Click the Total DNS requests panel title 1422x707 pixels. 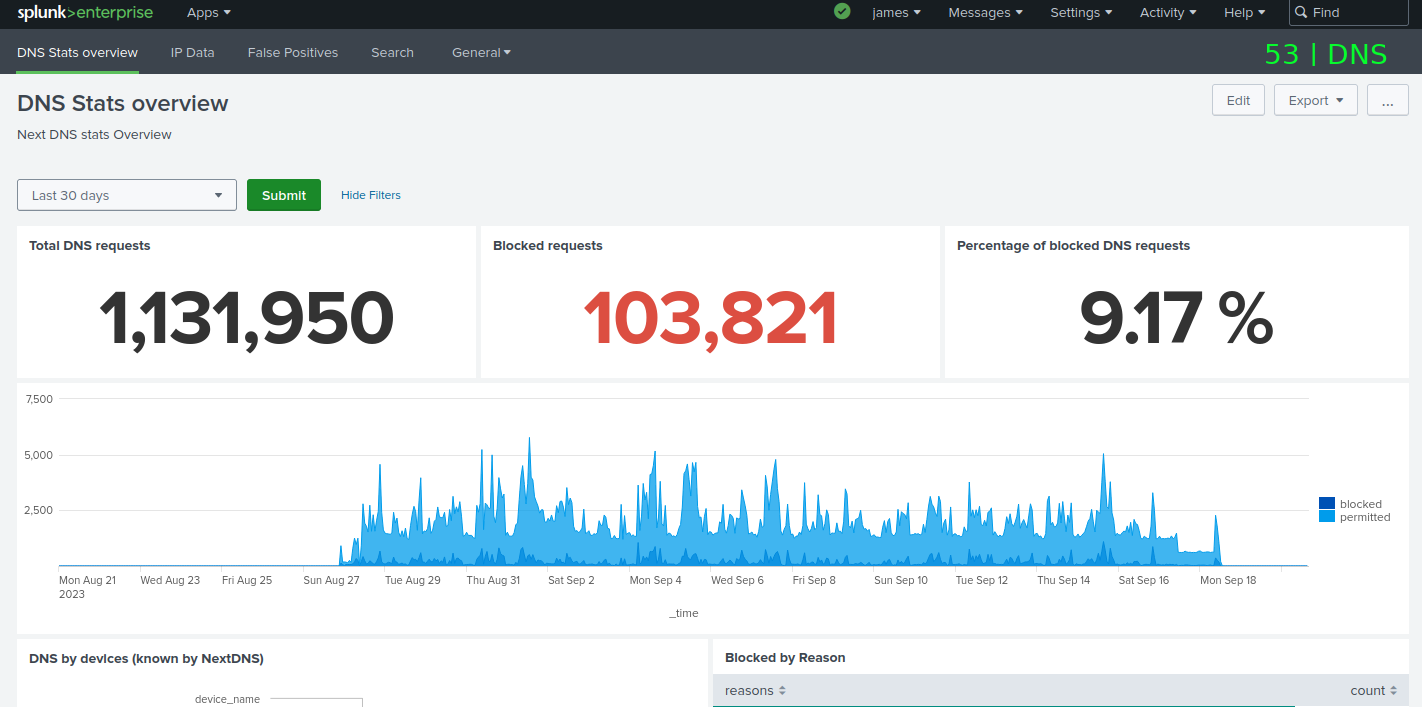pos(90,245)
